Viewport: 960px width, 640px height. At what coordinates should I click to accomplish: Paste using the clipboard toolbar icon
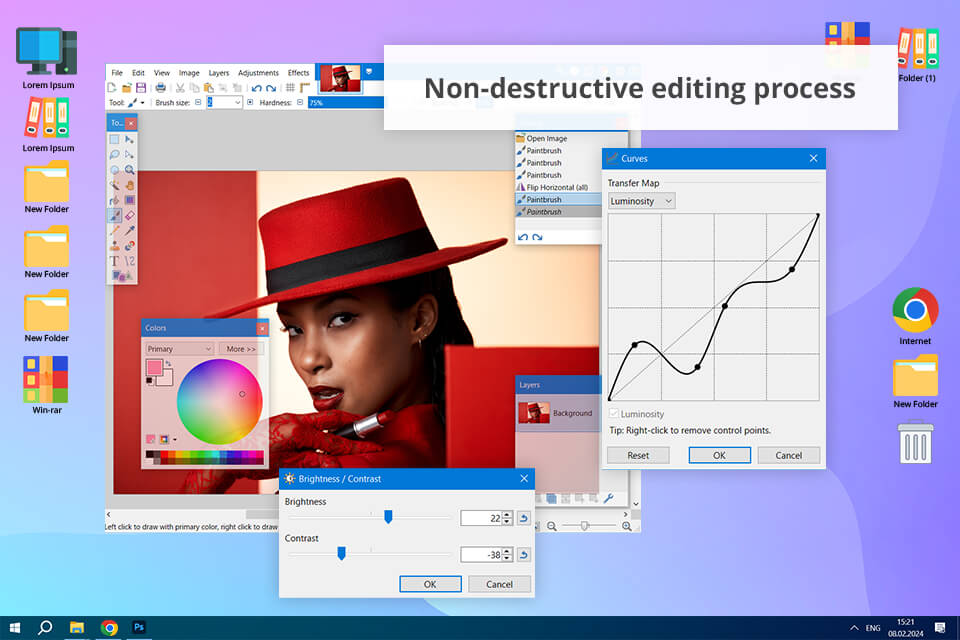pyautogui.click(x=209, y=88)
